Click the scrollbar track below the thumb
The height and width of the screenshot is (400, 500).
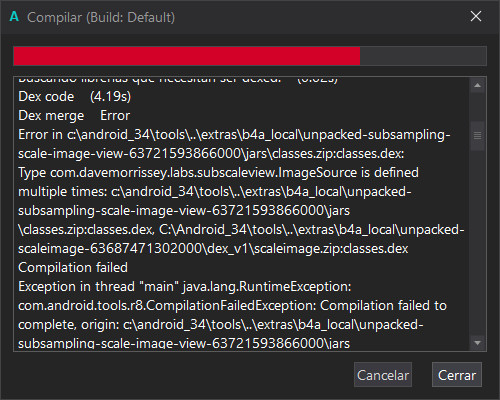477,243
